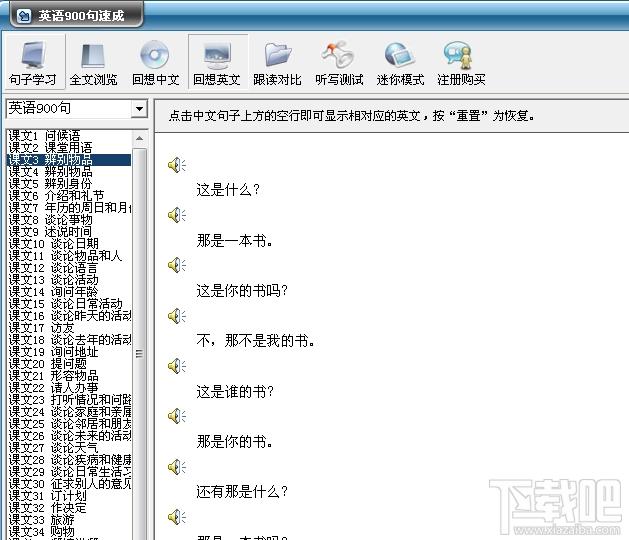Open the 句子学习 sentence study mode
The height and width of the screenshot is (540, 629).
coord(34,62)
